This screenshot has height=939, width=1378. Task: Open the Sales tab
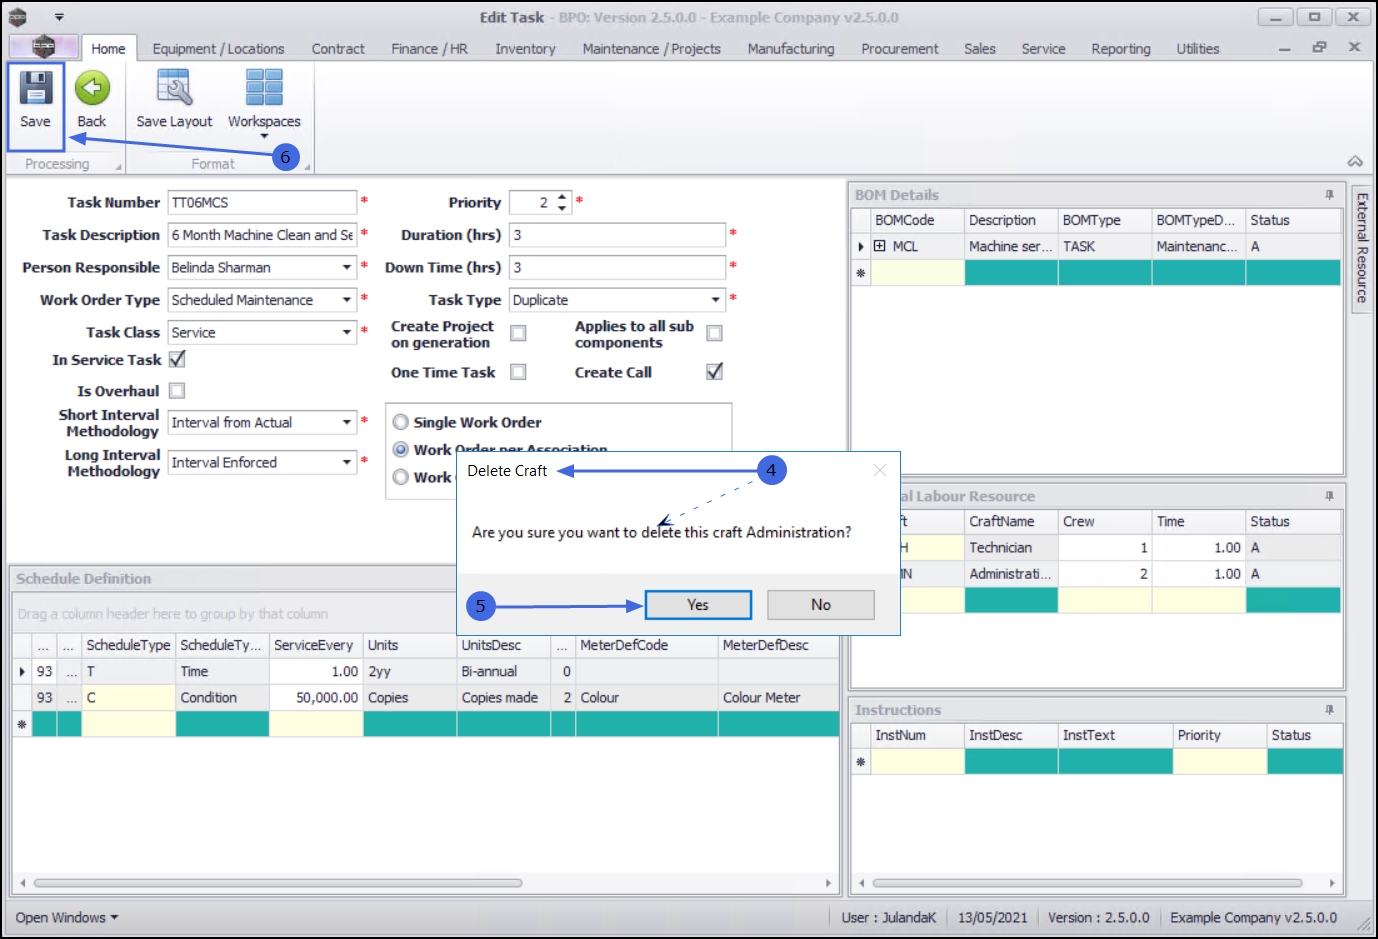(x=979, y=48)
